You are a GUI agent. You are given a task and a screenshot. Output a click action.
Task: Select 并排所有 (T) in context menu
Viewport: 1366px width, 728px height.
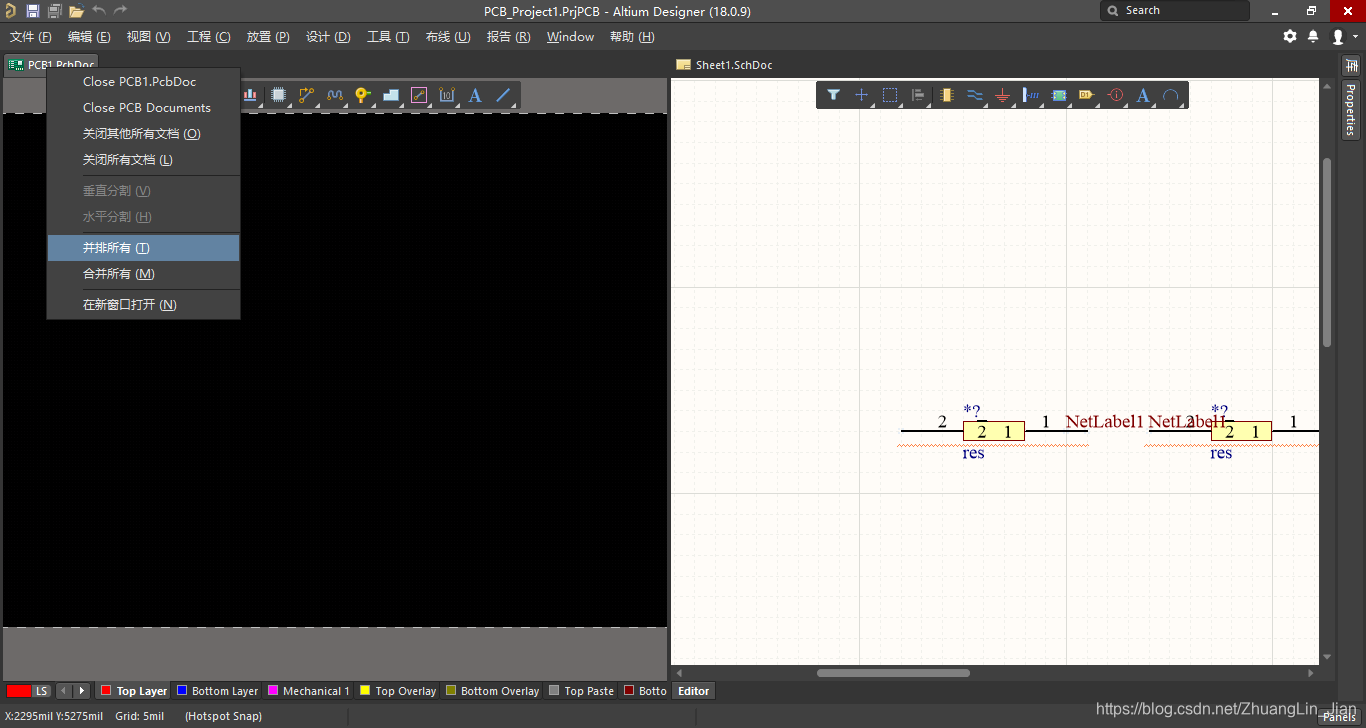click(144, 248)
